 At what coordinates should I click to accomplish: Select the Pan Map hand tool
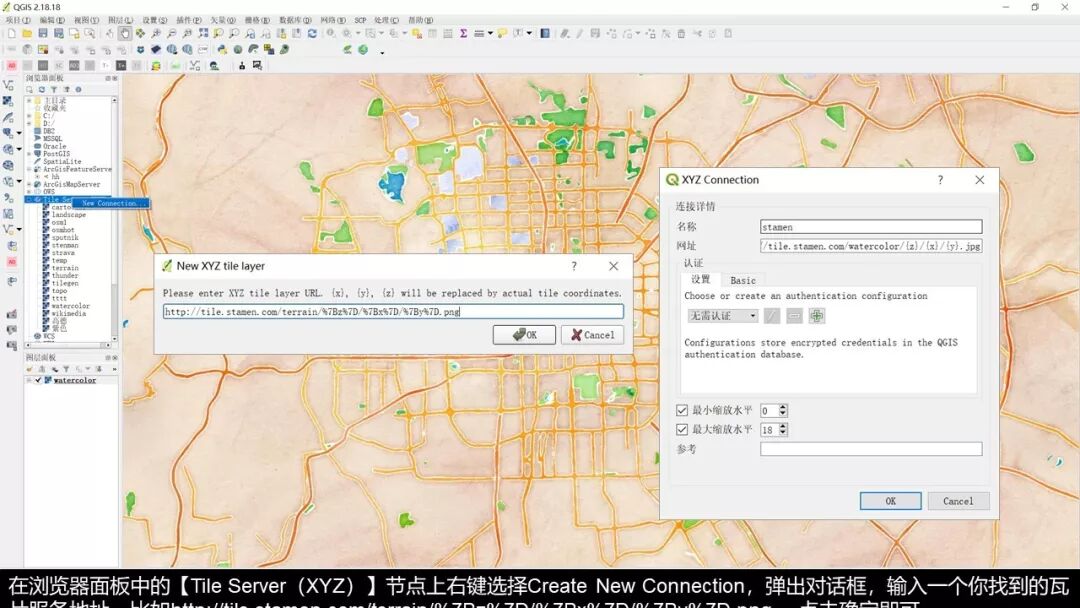(125, 33)
